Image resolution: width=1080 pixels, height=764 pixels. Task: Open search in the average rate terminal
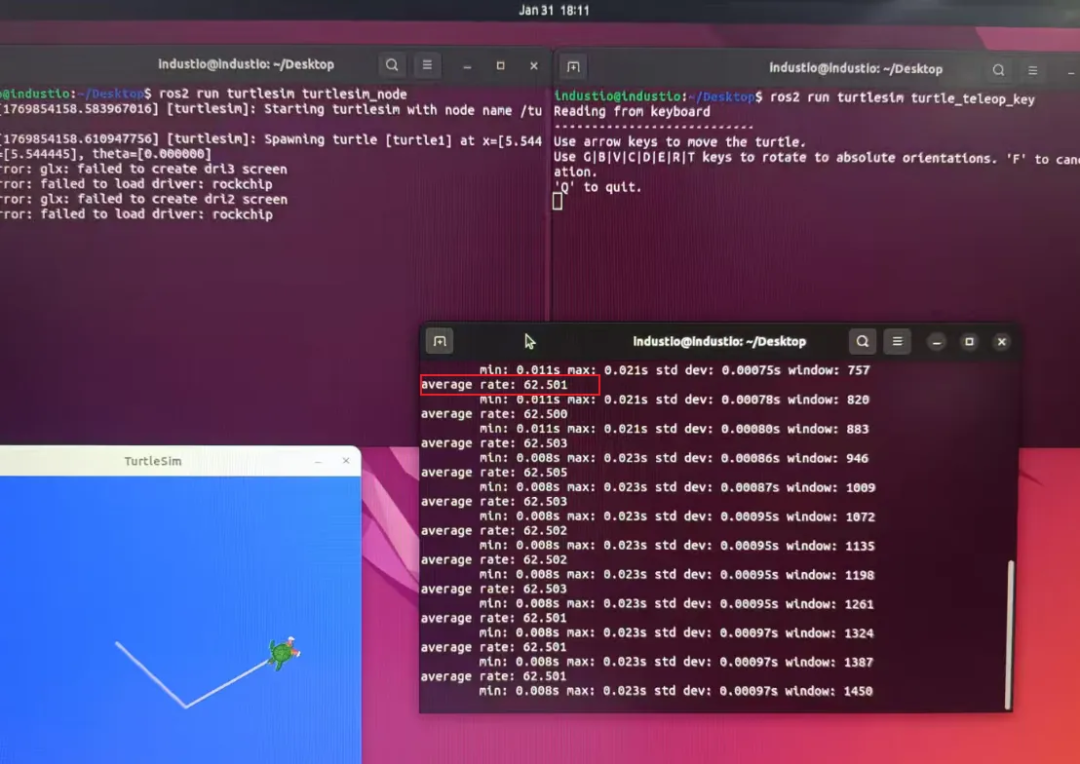862,341
